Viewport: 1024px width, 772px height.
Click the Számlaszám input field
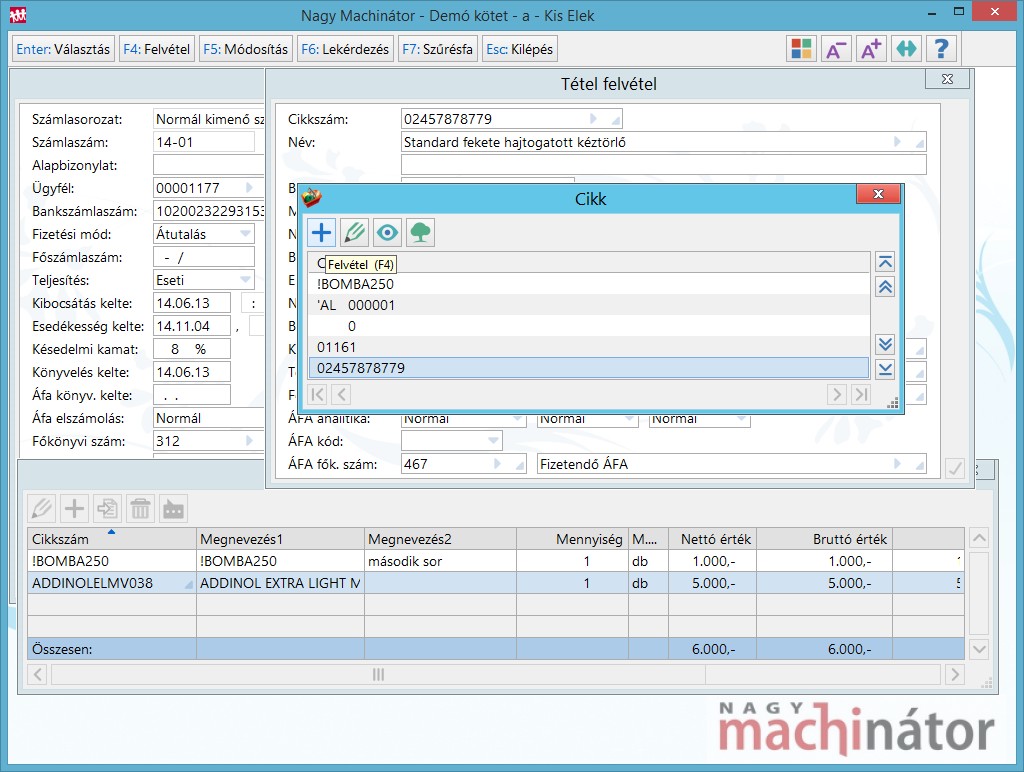click(204, 142)
